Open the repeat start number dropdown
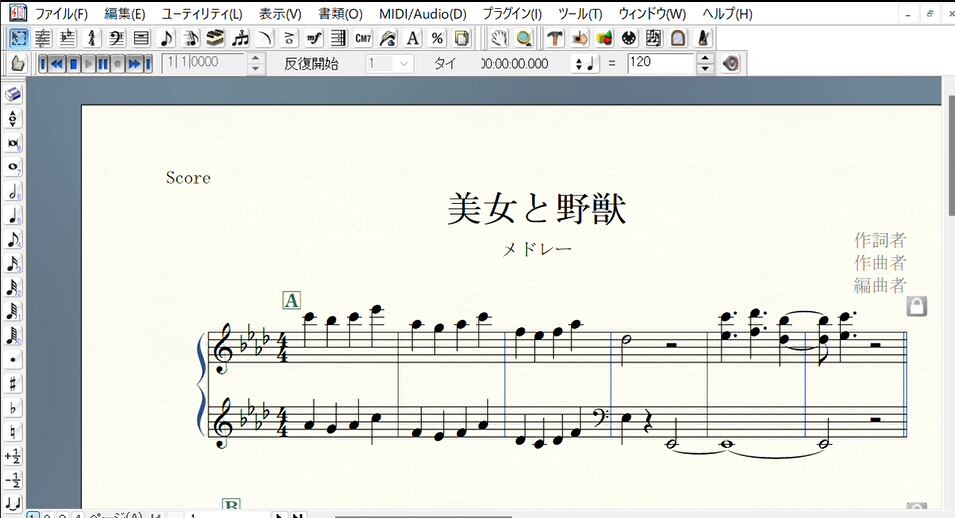Viewport: 955px width, 518px height. [403, 64]
